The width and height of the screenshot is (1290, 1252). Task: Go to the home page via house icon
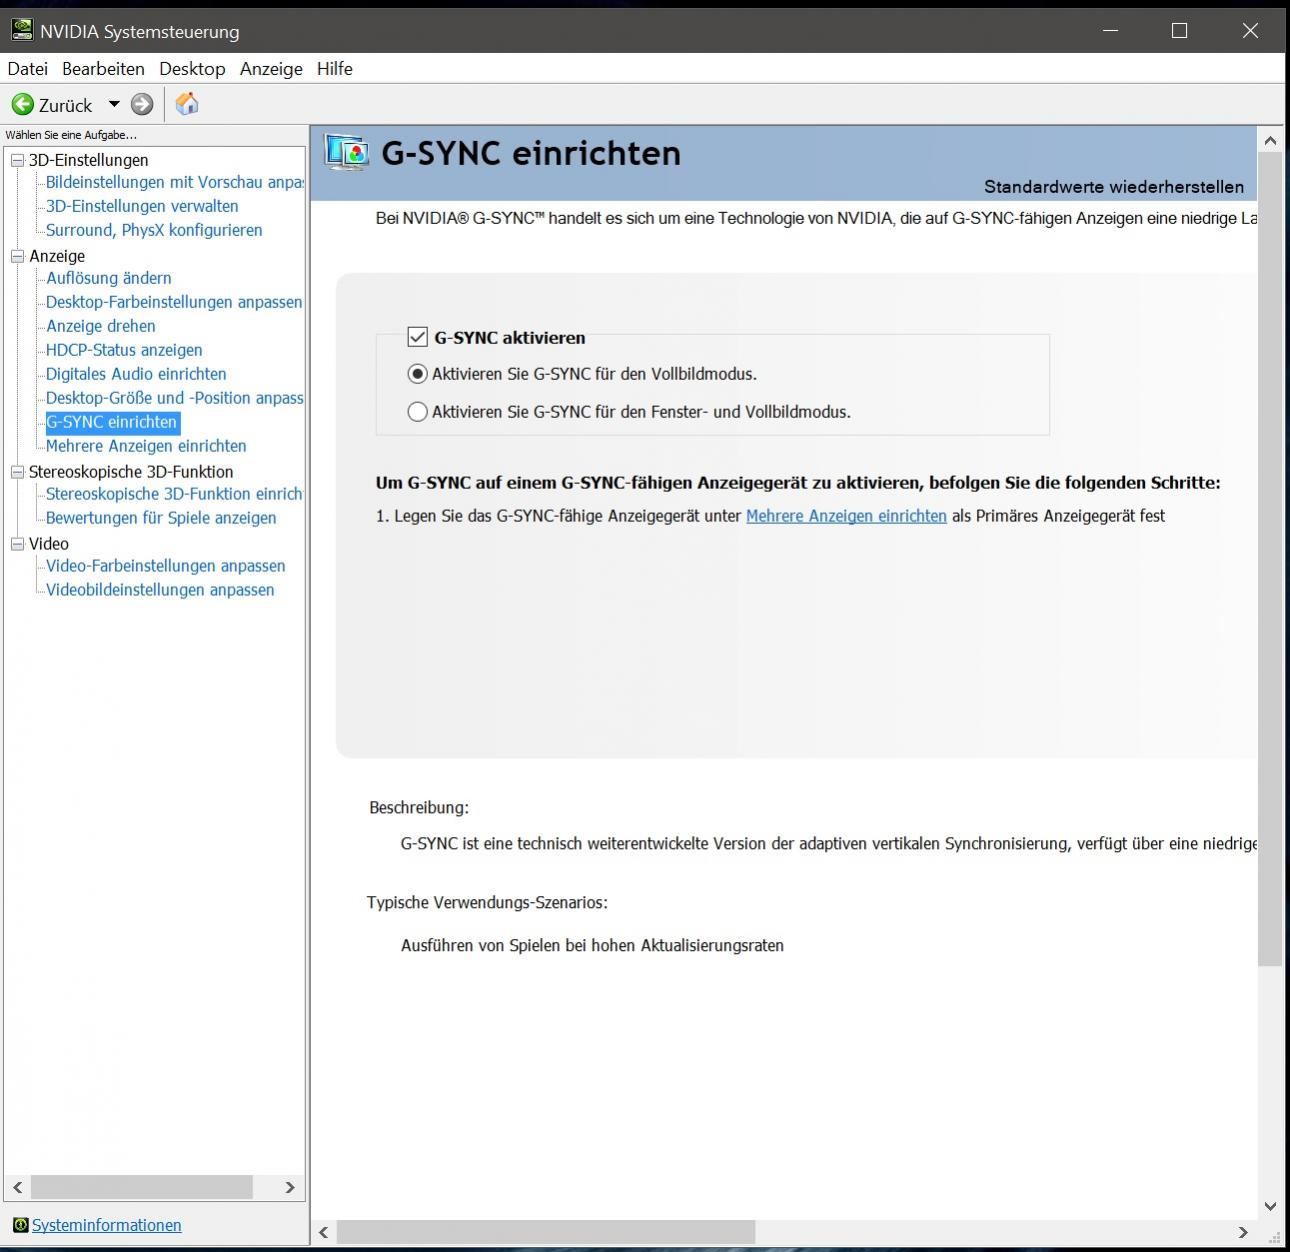187,104
